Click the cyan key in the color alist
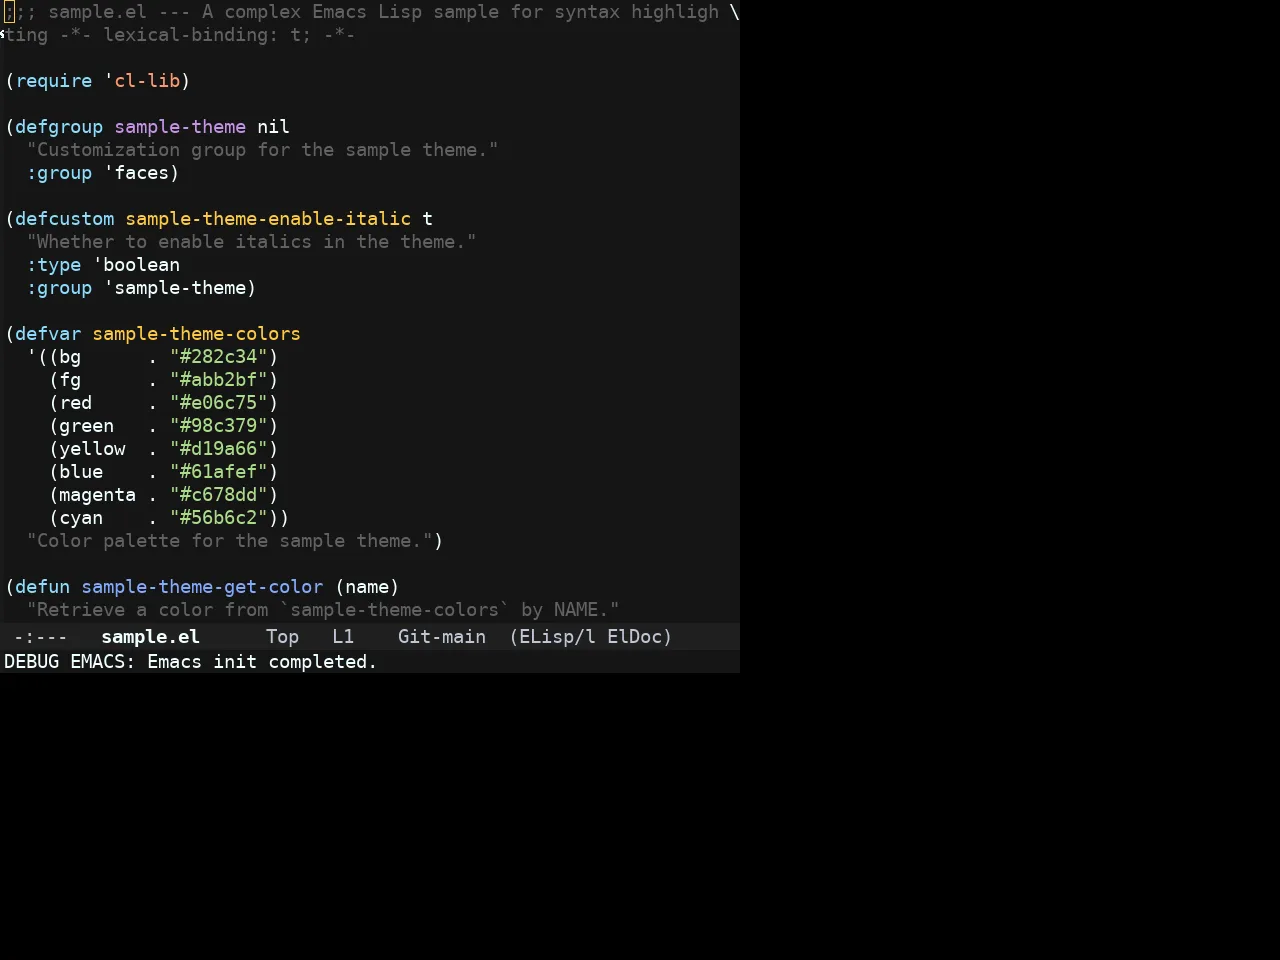The width and height of the screenshot is (1280, 960). coord(81,518)
